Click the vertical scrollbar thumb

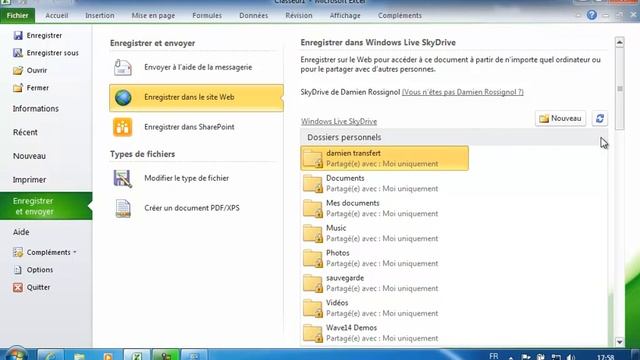620,89
